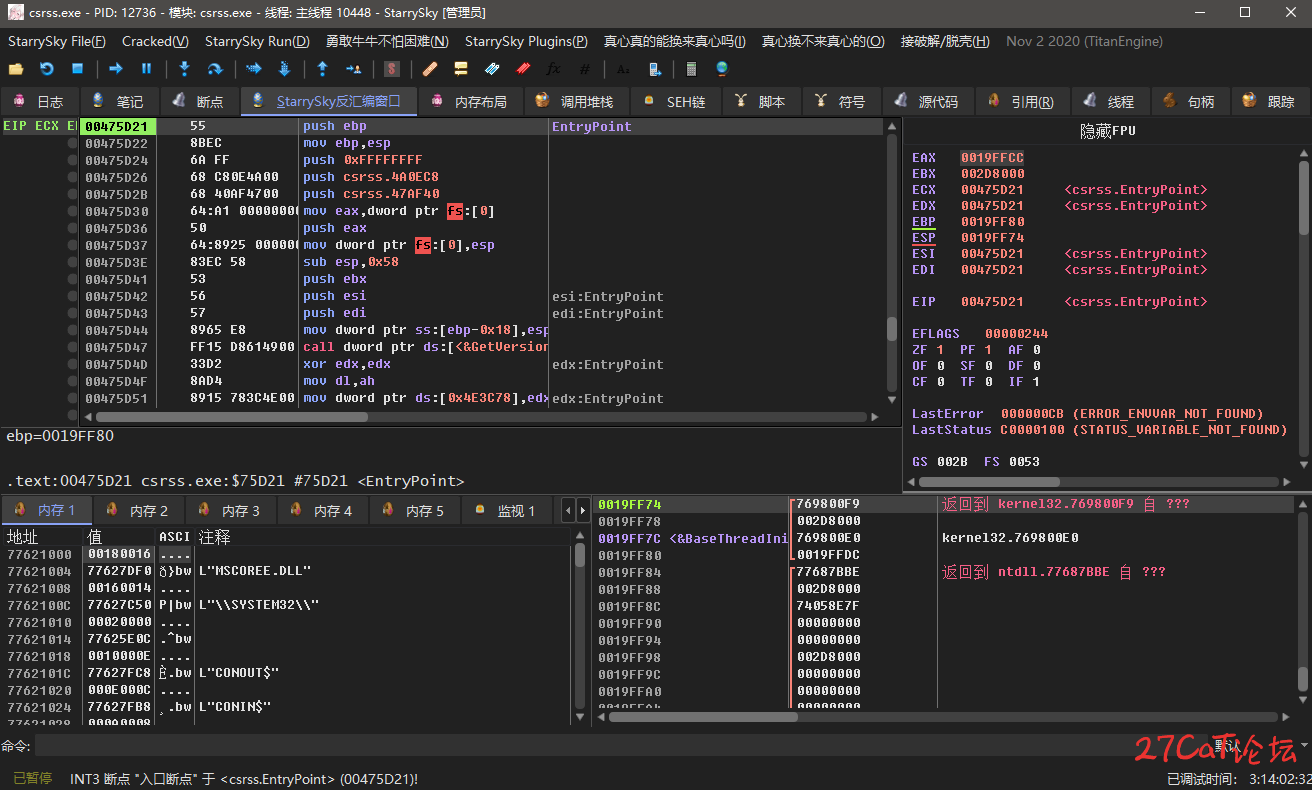This screenshot has width=1312, height=790.
Task: Toggle breakpoint dot at address 00475D51
Action: click(72, 399)
